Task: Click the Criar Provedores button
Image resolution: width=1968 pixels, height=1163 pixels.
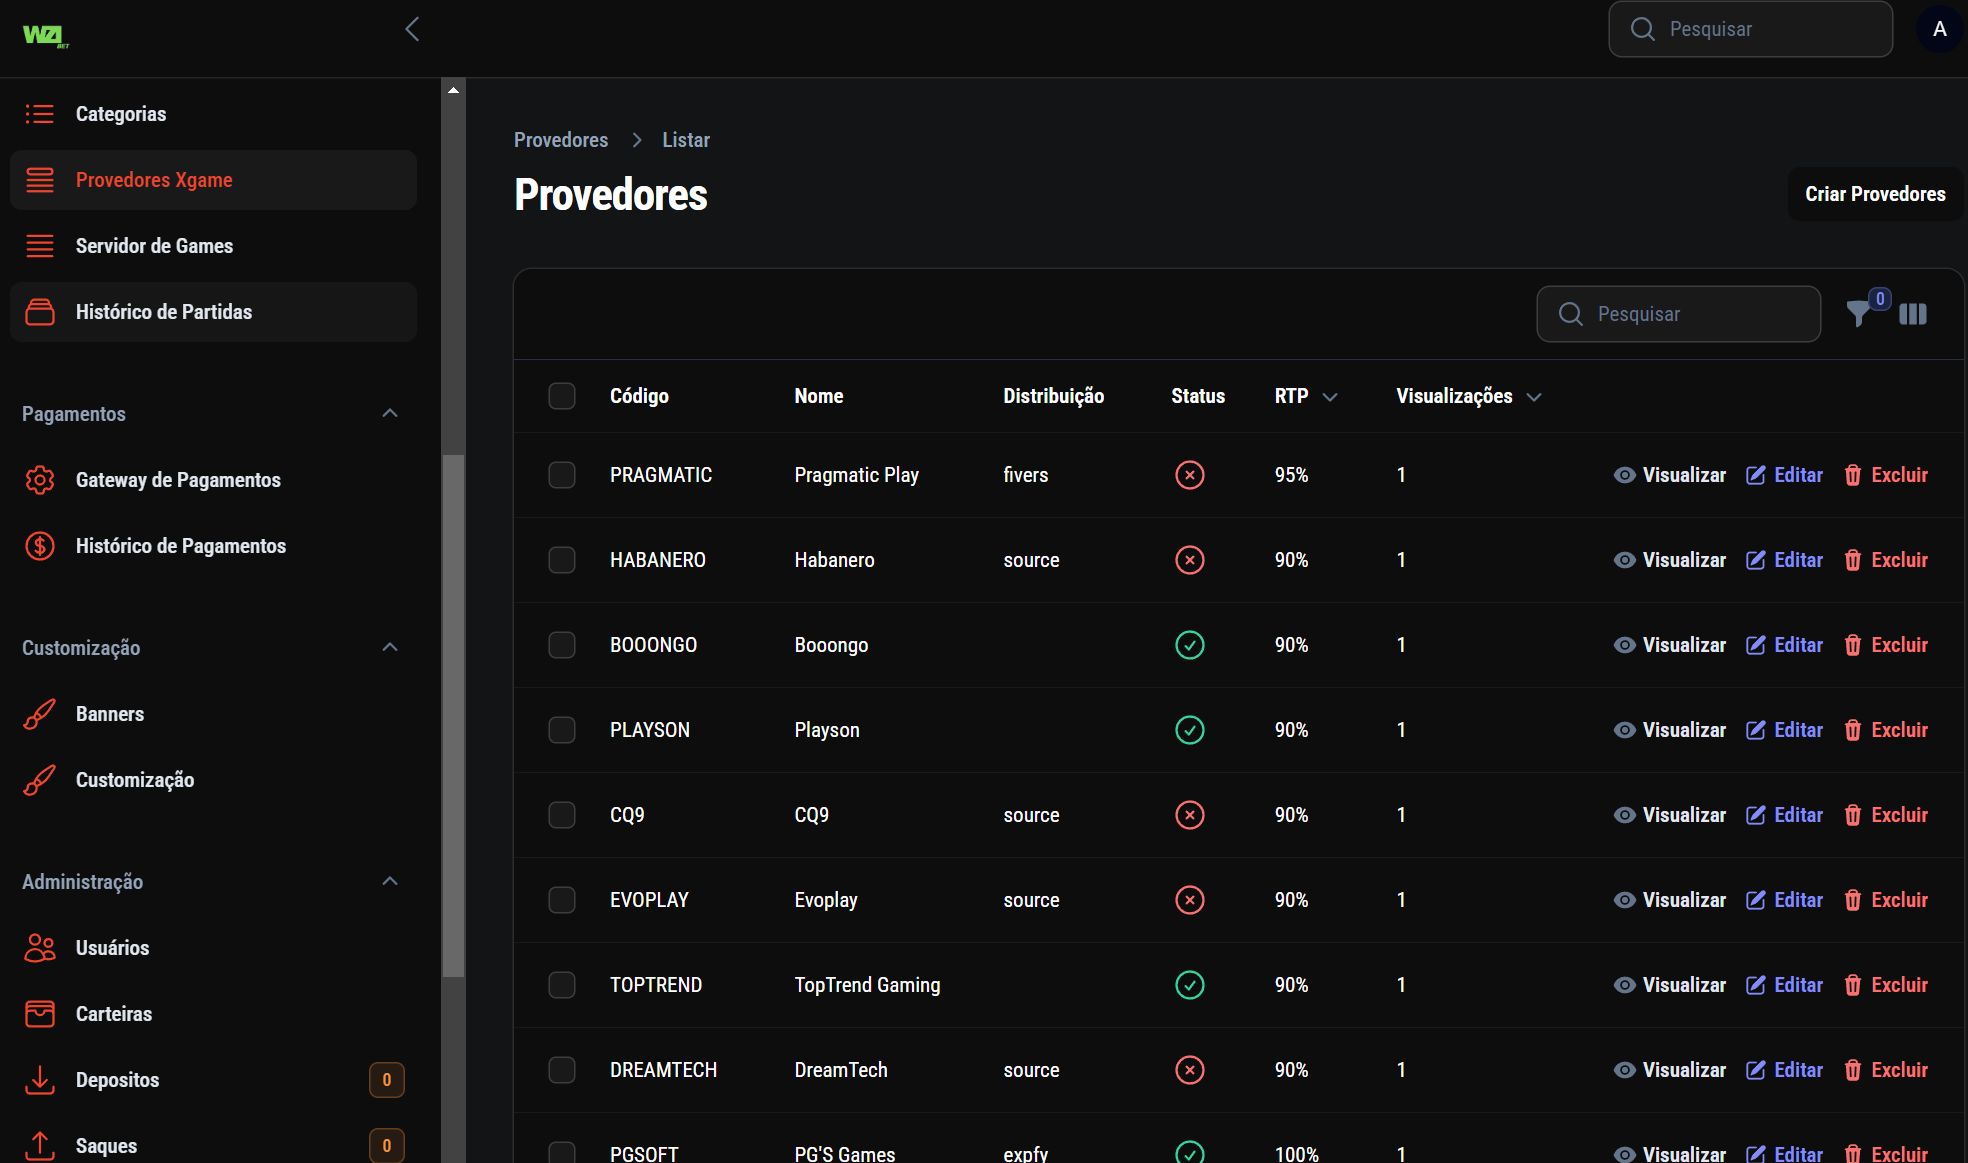Action: click(1875, 194)
